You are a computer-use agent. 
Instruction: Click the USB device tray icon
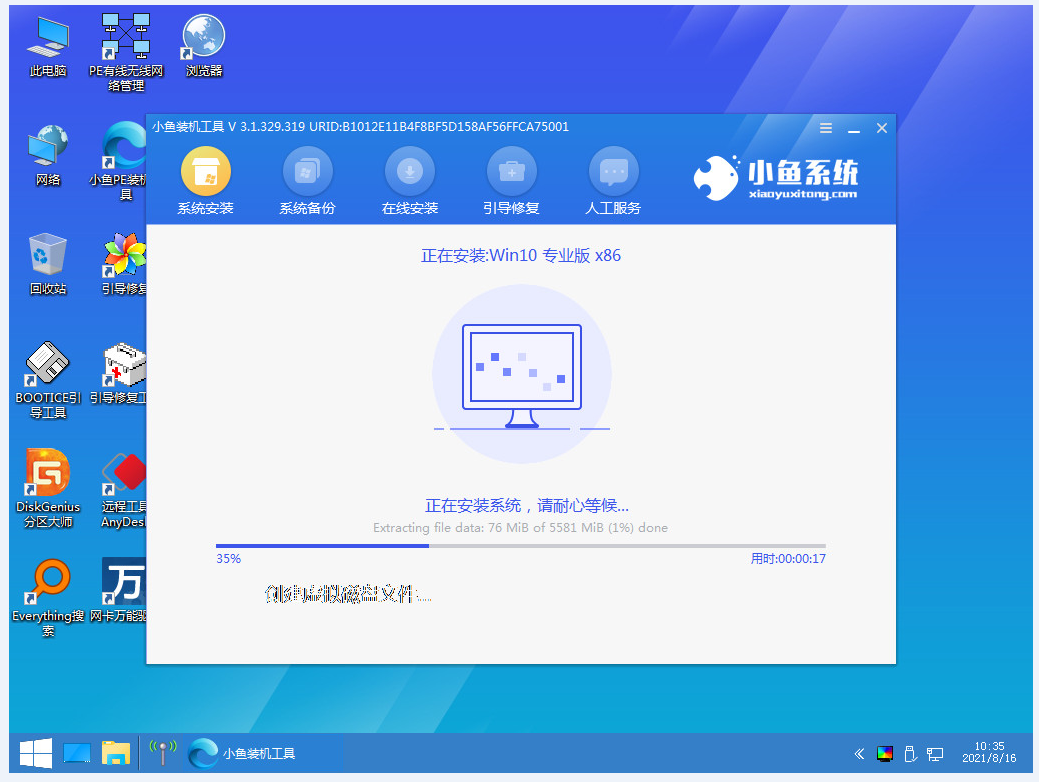point(910,754)
